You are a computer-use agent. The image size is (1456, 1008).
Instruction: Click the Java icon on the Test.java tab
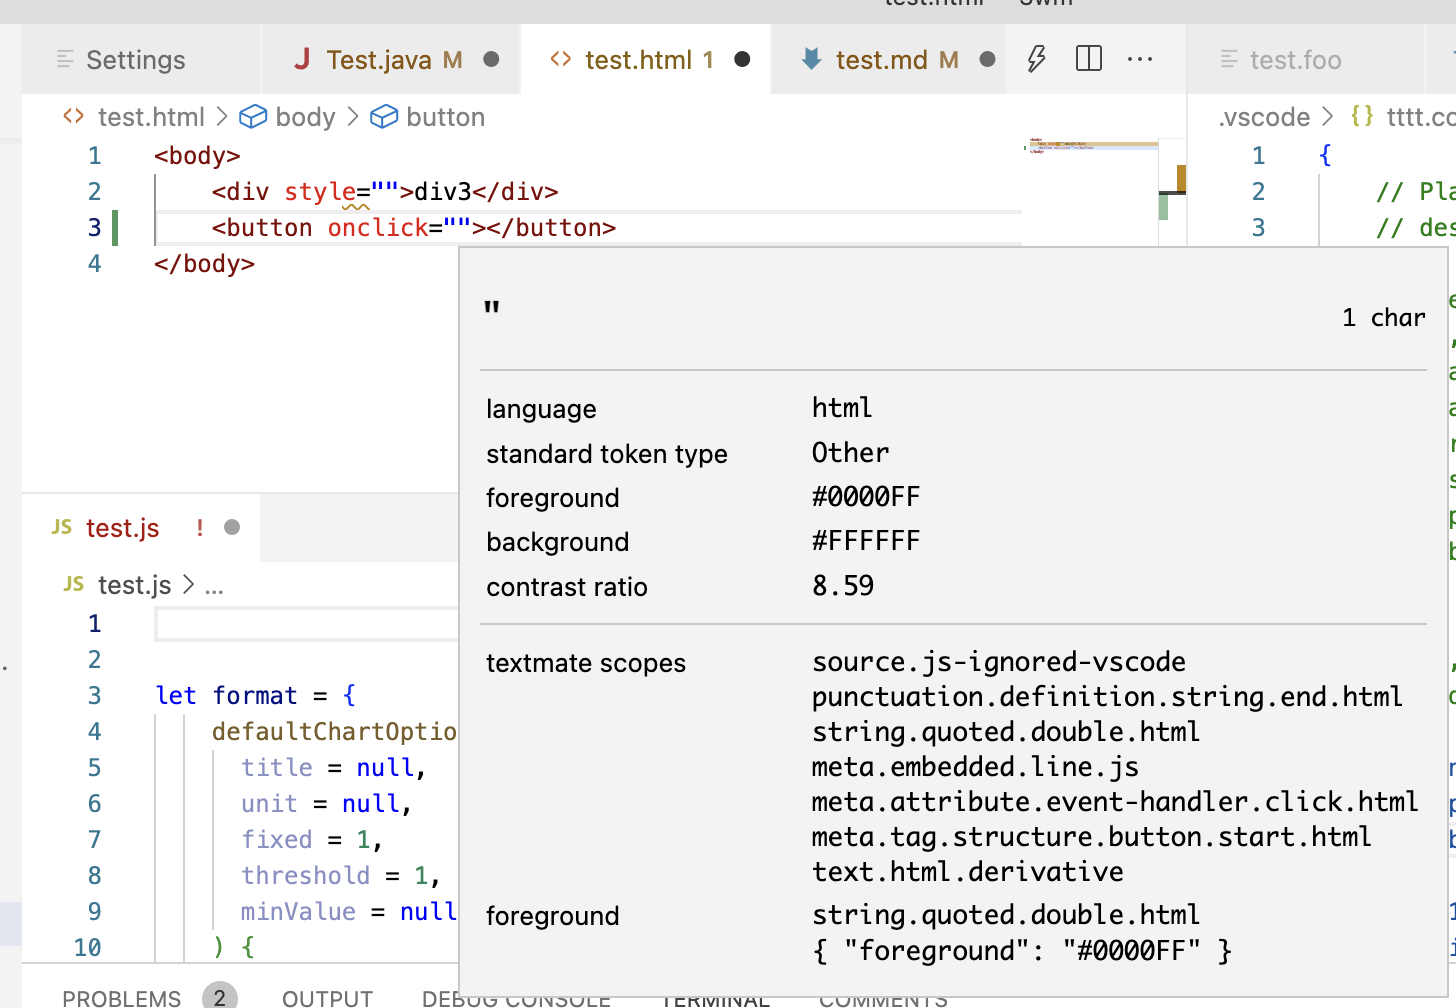point(303,59)
